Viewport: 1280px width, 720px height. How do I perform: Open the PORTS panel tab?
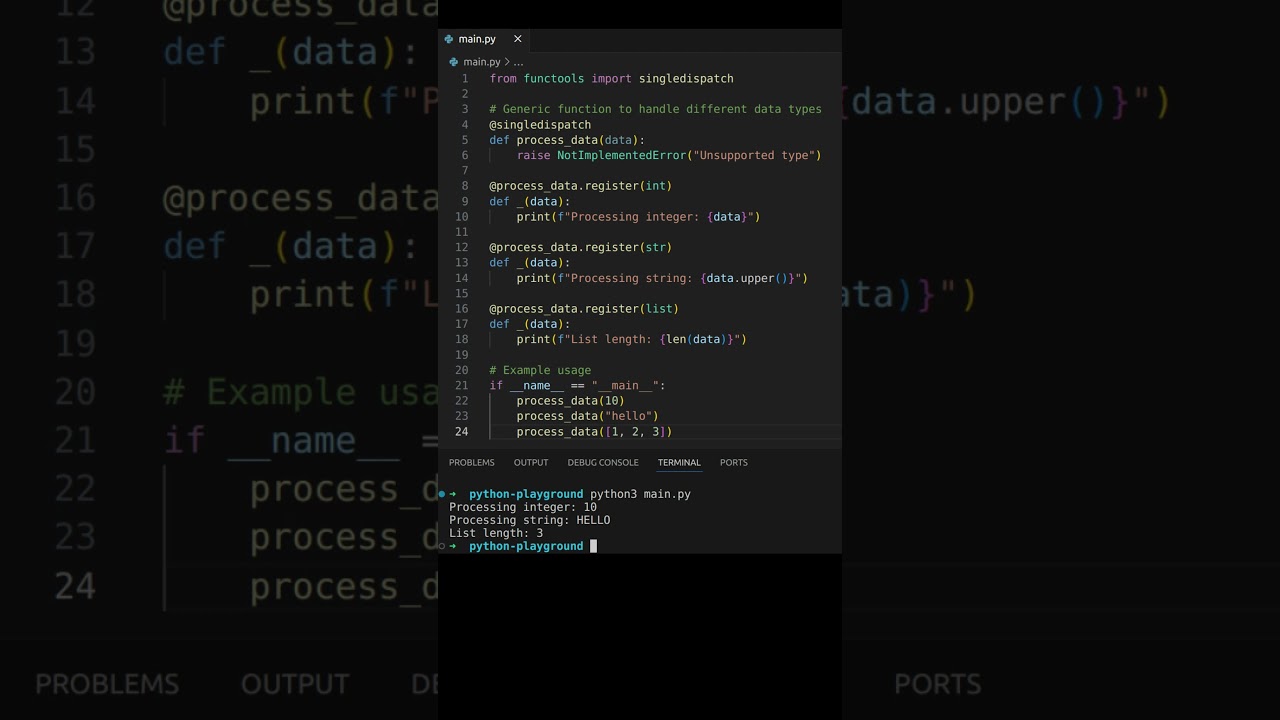[734, 462]
